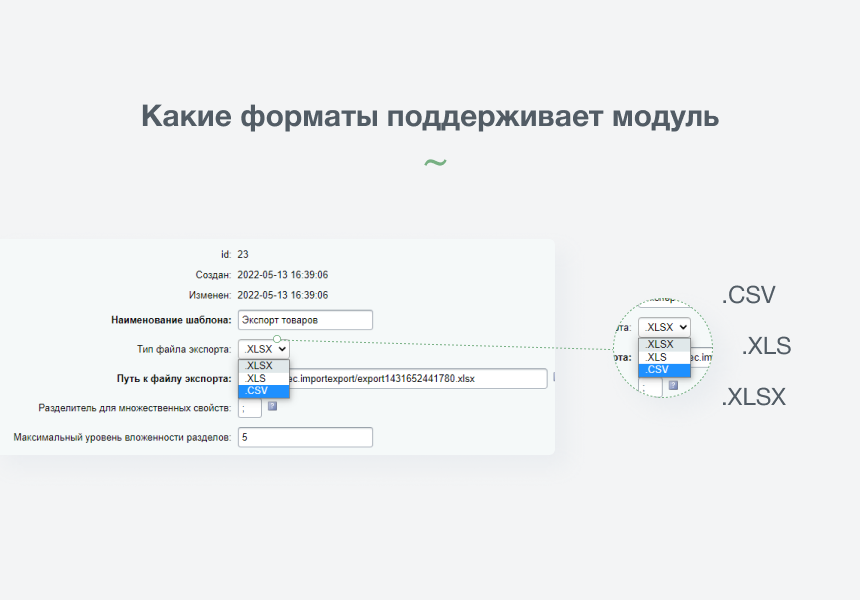This screenshot has height=600, width=860.
Task: Click the delimiter input containing ";"
Action: [247, 407]
